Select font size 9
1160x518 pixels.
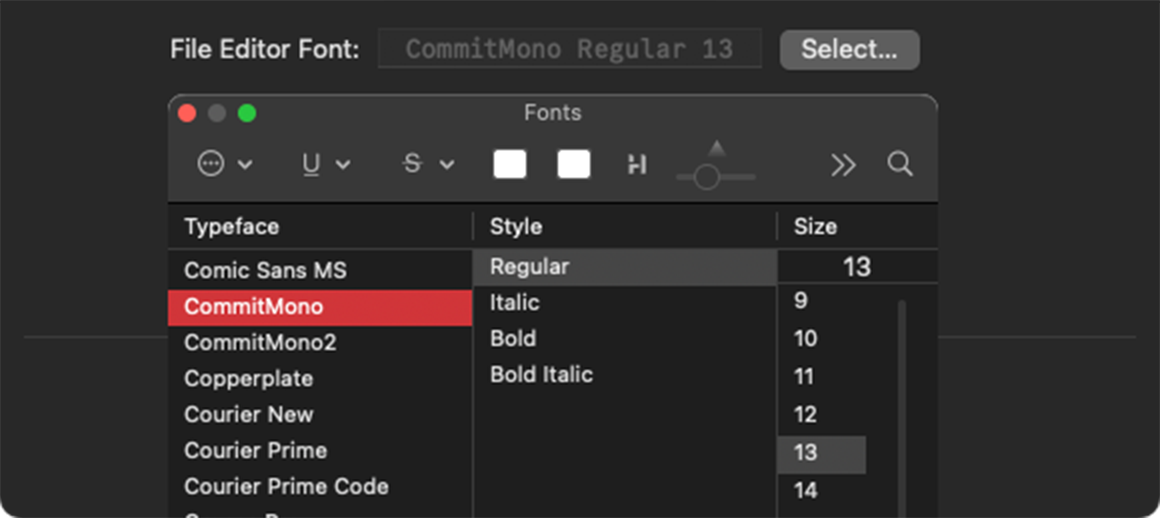click(822, 301)
